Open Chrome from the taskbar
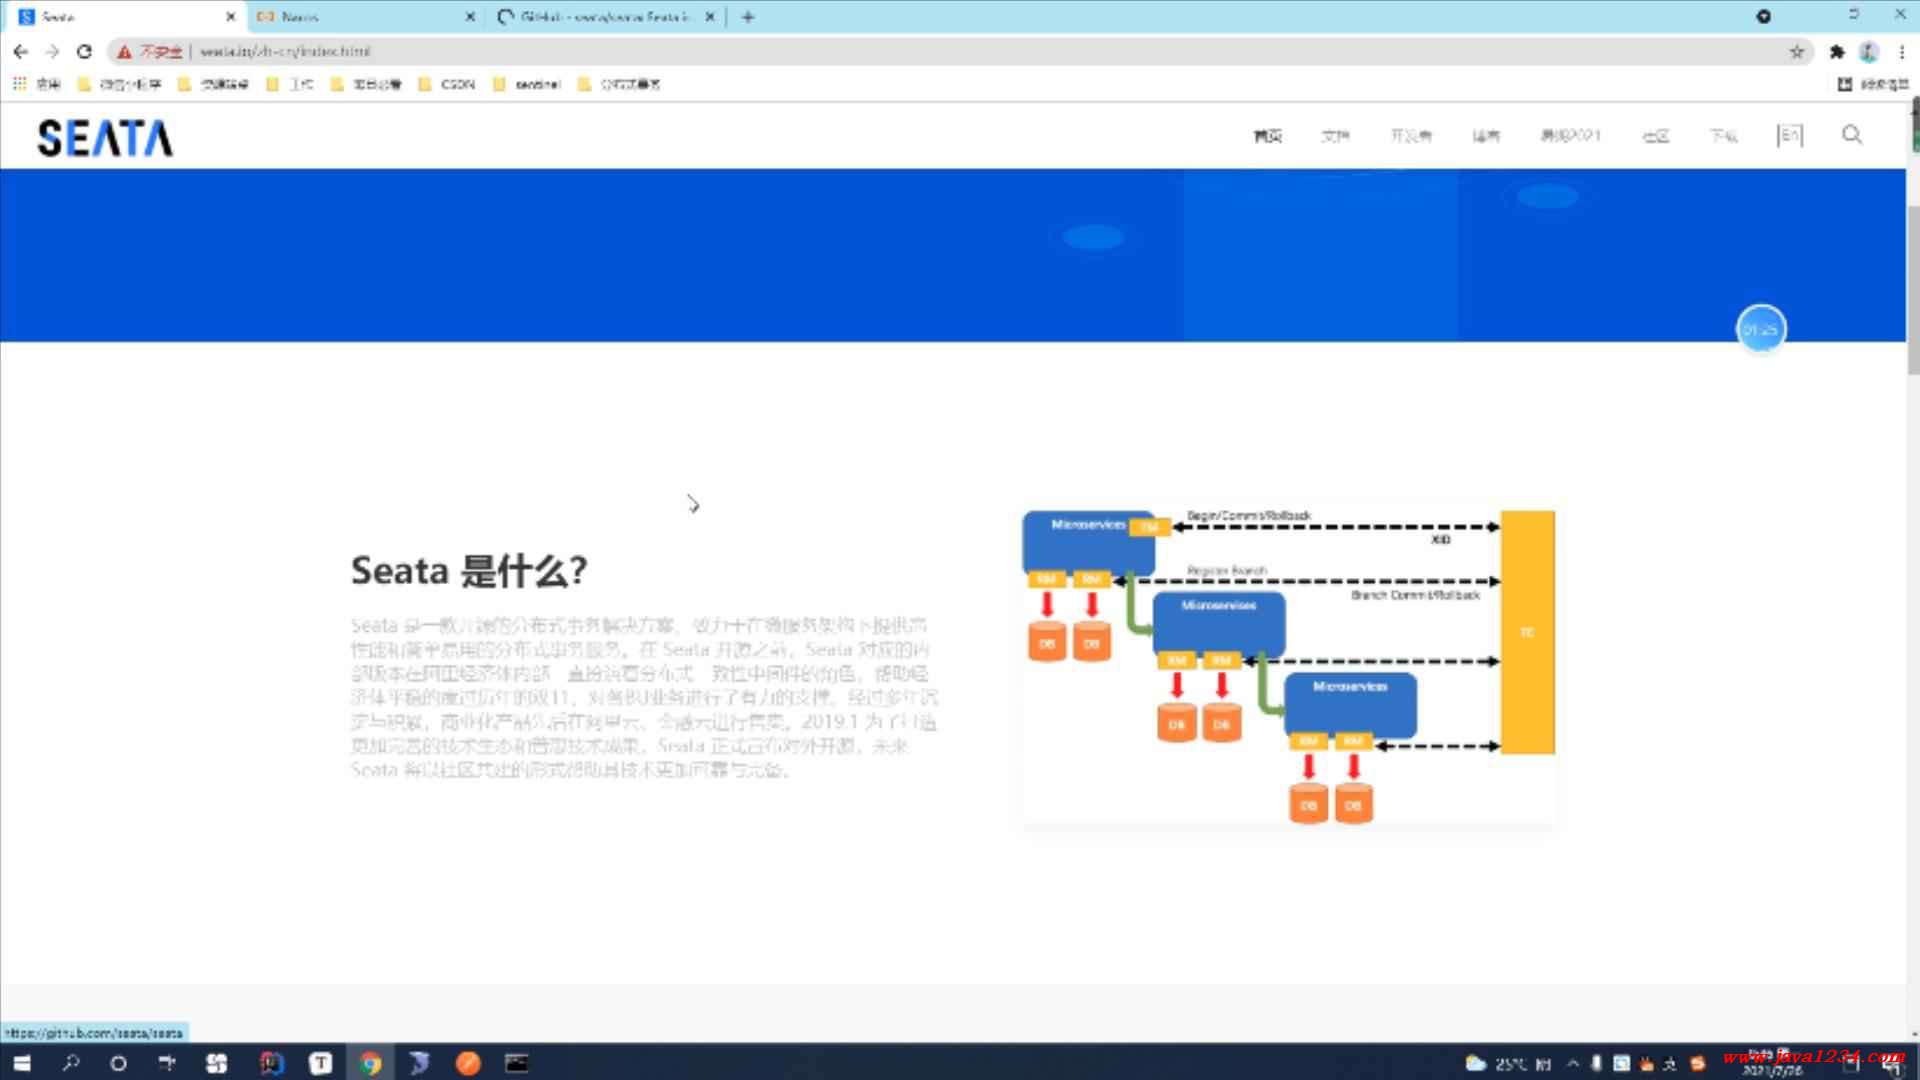Screen dimensions: 1920x1080 coord(370,1062)
